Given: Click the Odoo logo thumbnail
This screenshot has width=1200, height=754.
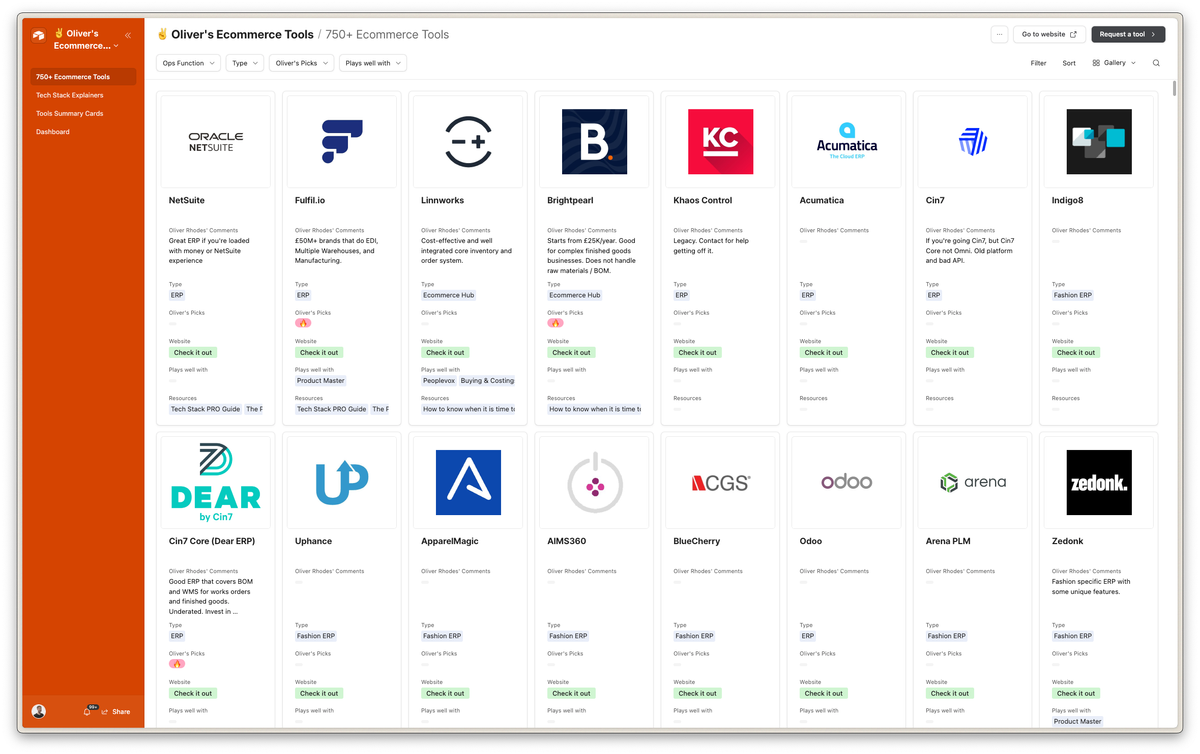Looking at the screenshot, I should pos(846,482).
